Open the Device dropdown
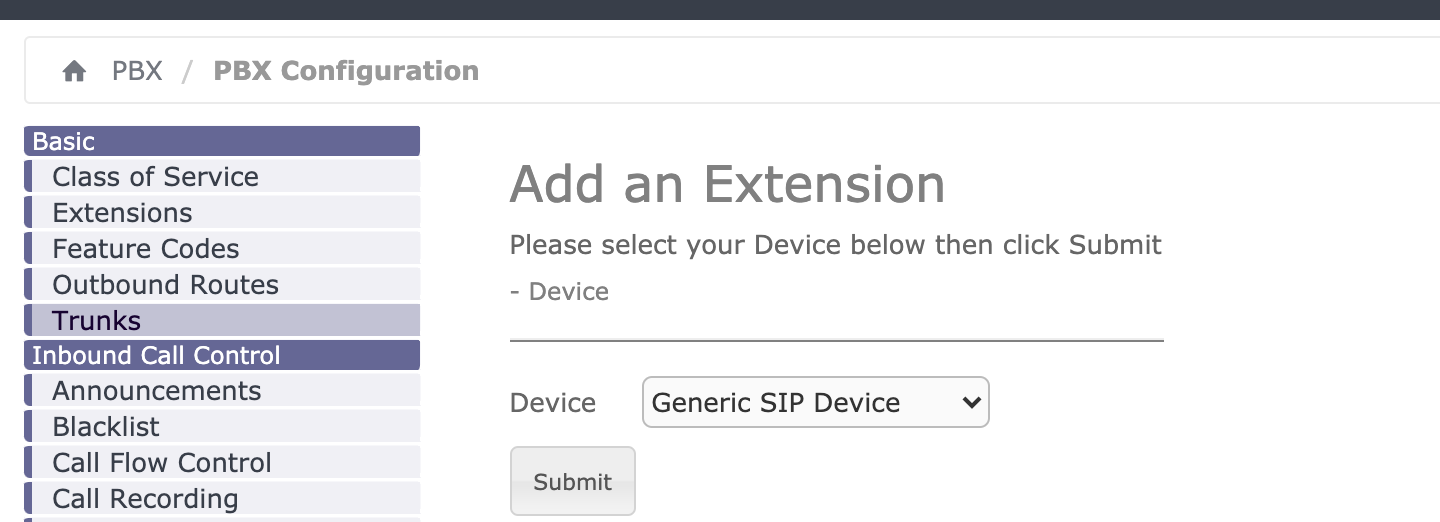1440x522 pixels. [815, 402]
